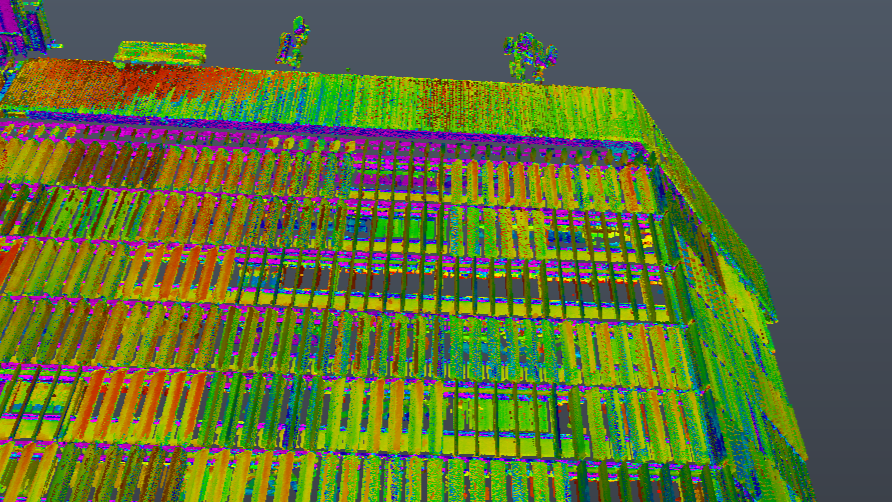The image size is (892, 502).
Task: Pick the smaller left tree above the roof
Action: point(292,42)
